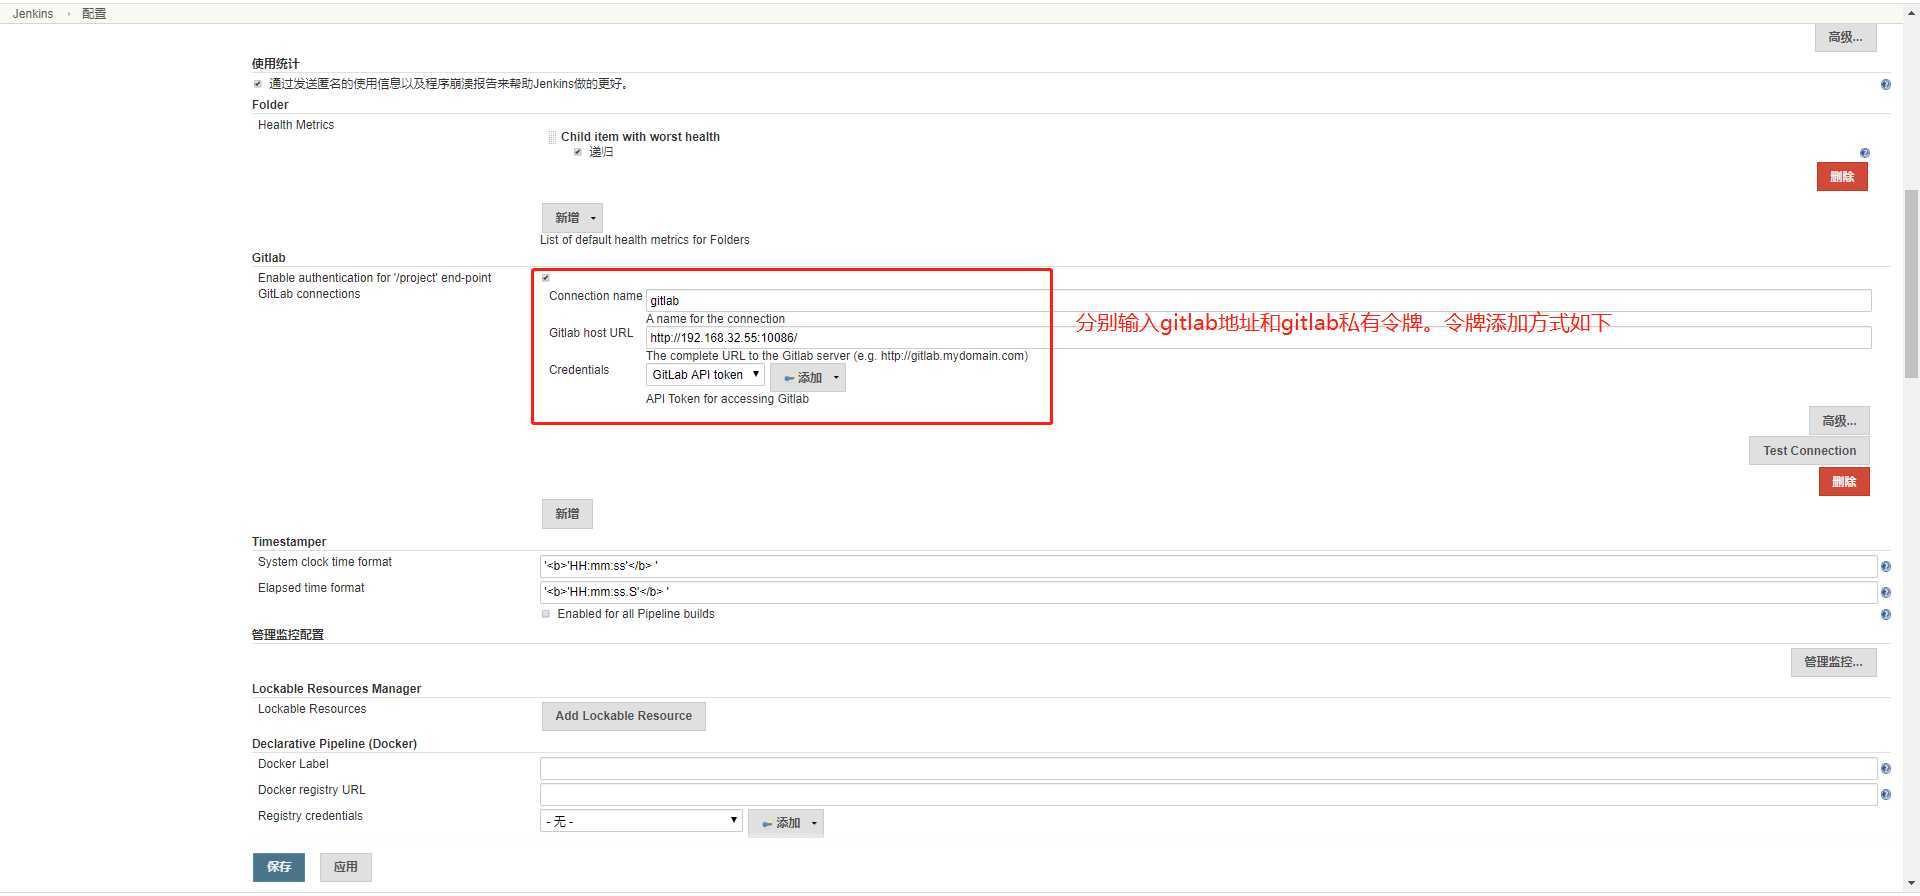Open 管理监控... button

[x=1833, y=662]
